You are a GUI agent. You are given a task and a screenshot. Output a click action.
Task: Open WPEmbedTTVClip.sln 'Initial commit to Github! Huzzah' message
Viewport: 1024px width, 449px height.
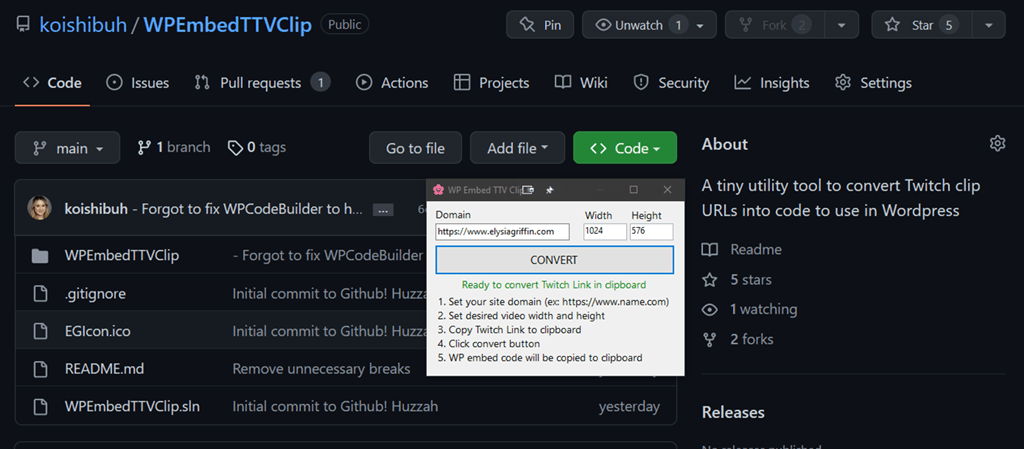[335, 407]
